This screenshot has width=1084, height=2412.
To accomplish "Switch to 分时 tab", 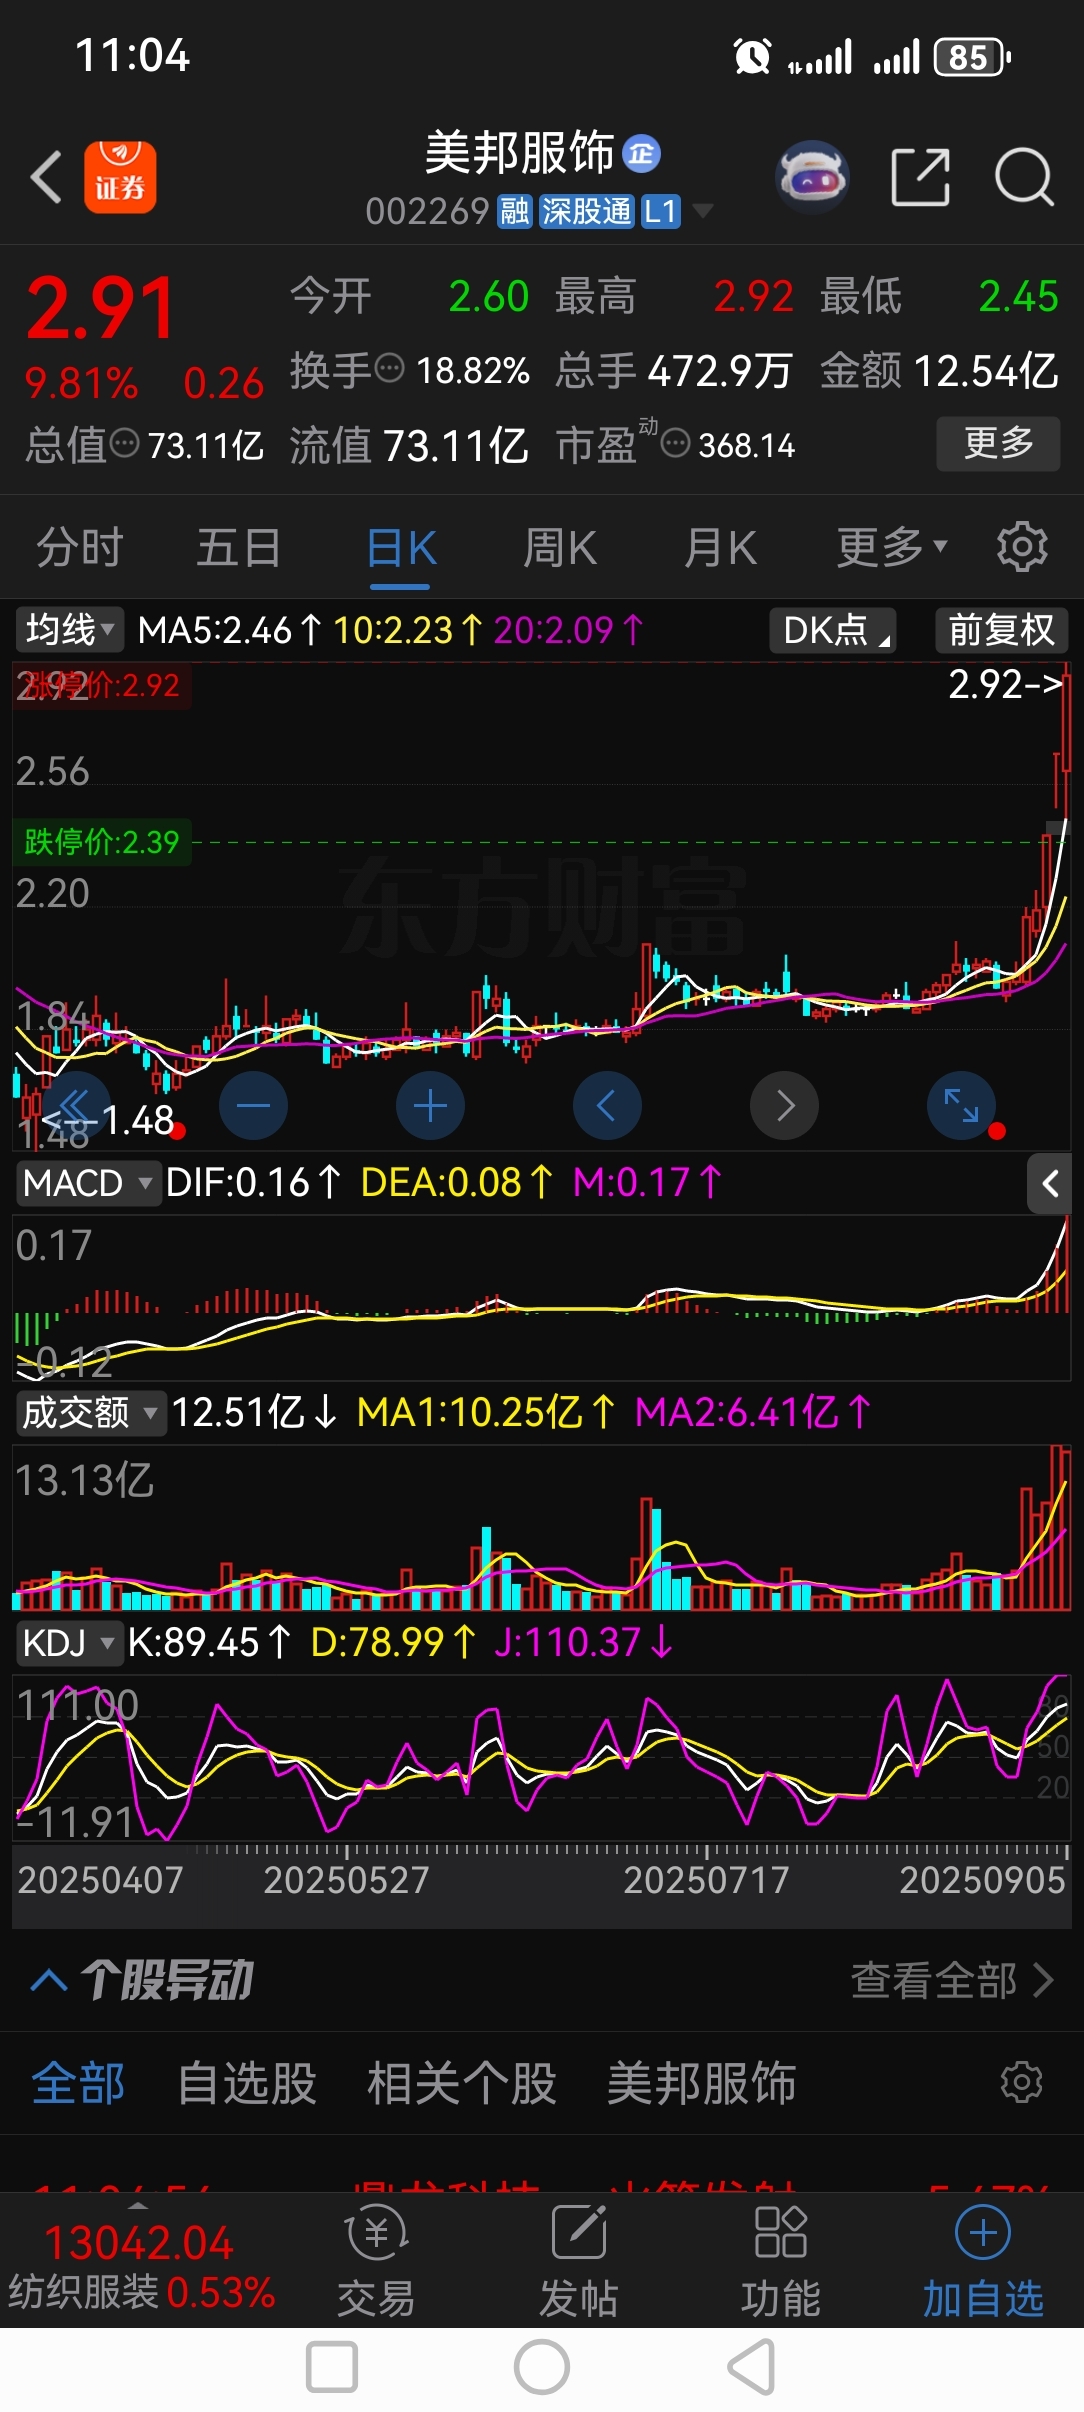I will pyautogui.click(x=80, y=548).
